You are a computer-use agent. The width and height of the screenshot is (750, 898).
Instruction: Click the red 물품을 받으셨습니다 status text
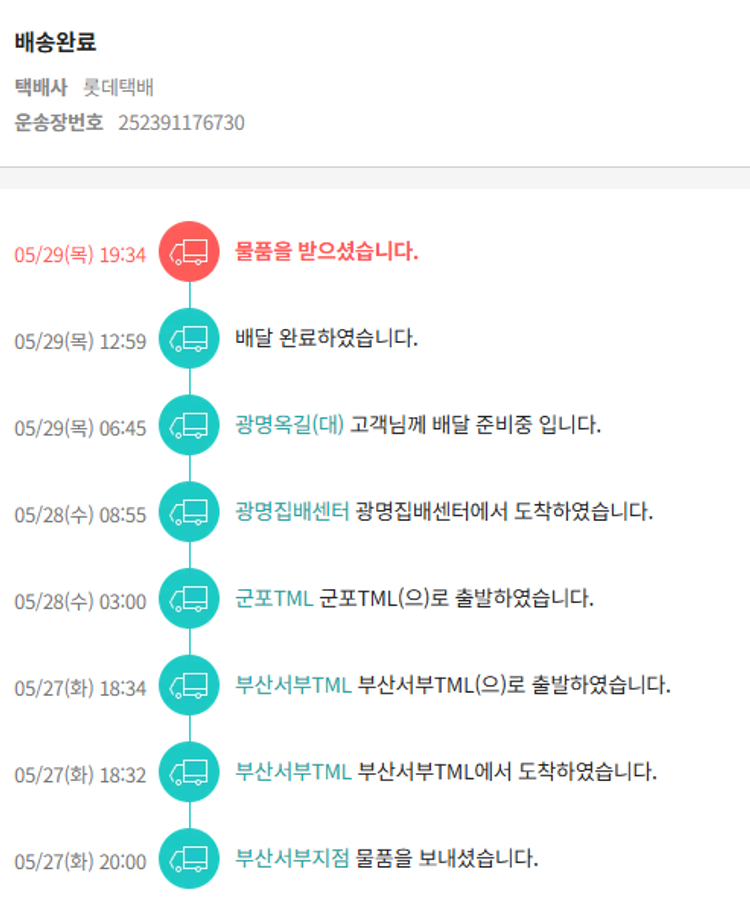pos(326,251)
